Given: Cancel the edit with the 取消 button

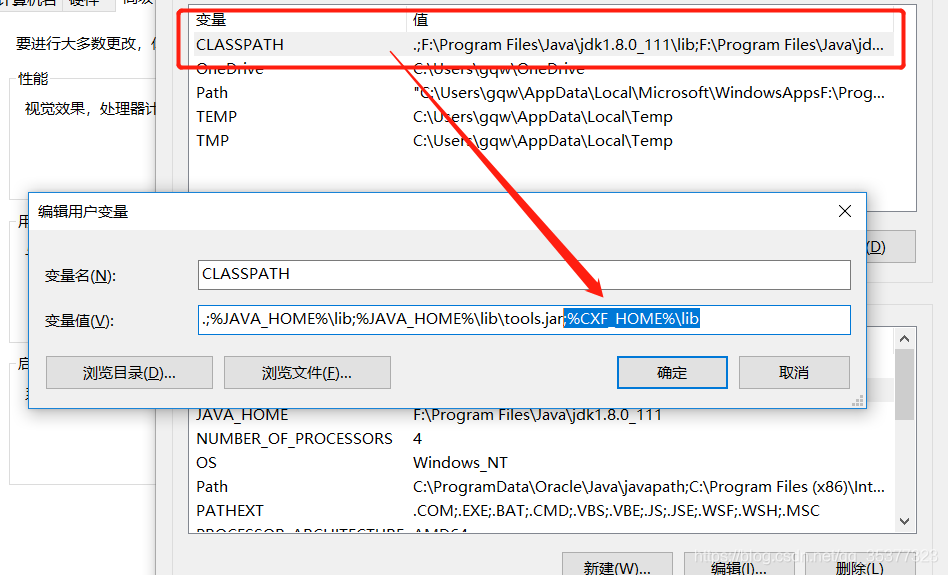Looking at the screenshot, I should (x=794, y=372).
